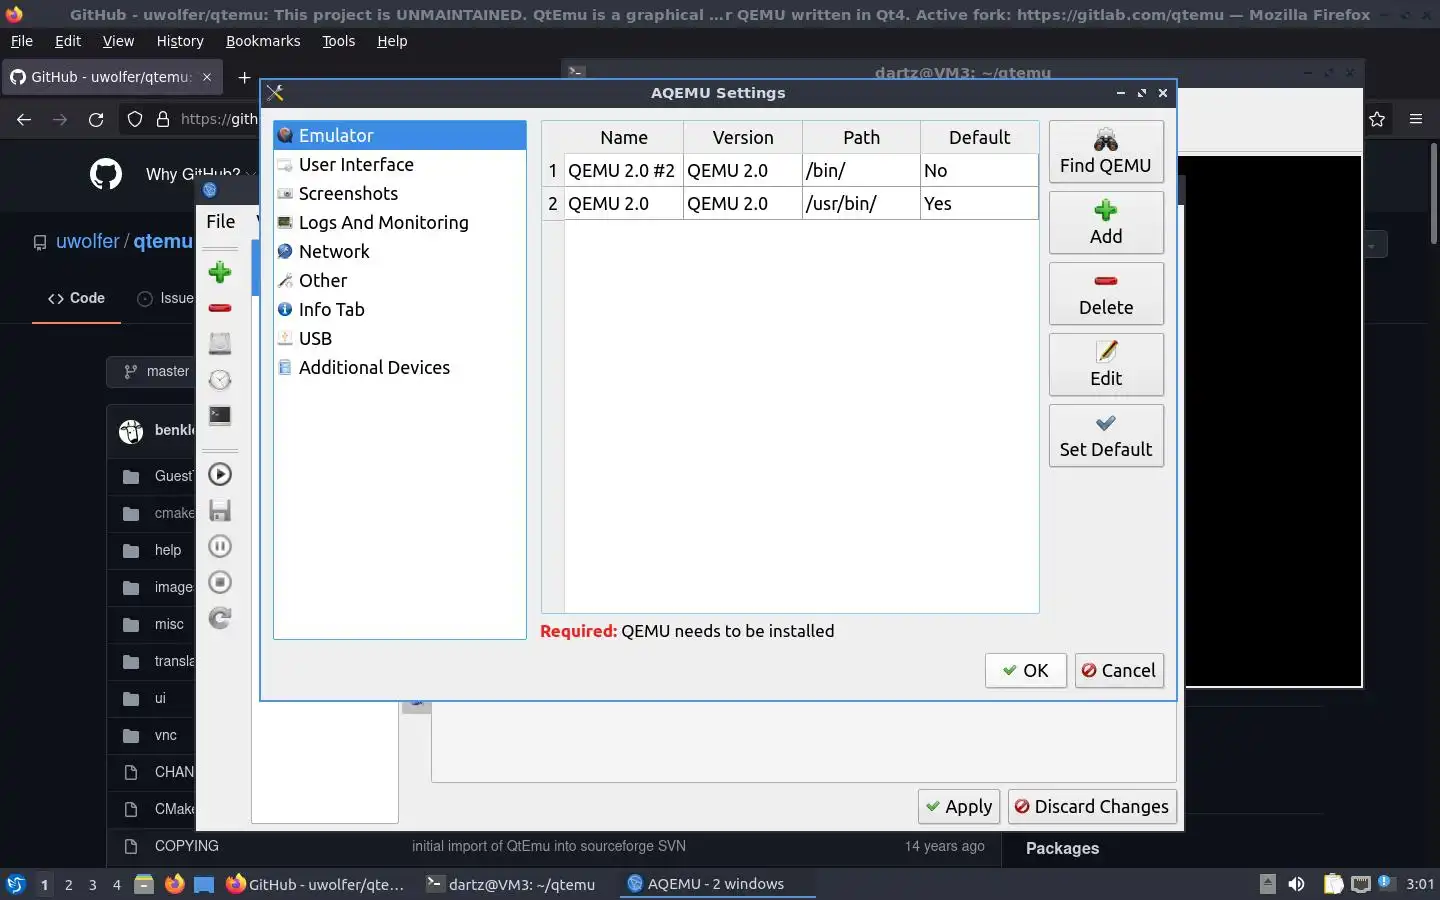The image size is (1440, 900).
Task: Click the 'No' default cell
Action: coord(979,171)
